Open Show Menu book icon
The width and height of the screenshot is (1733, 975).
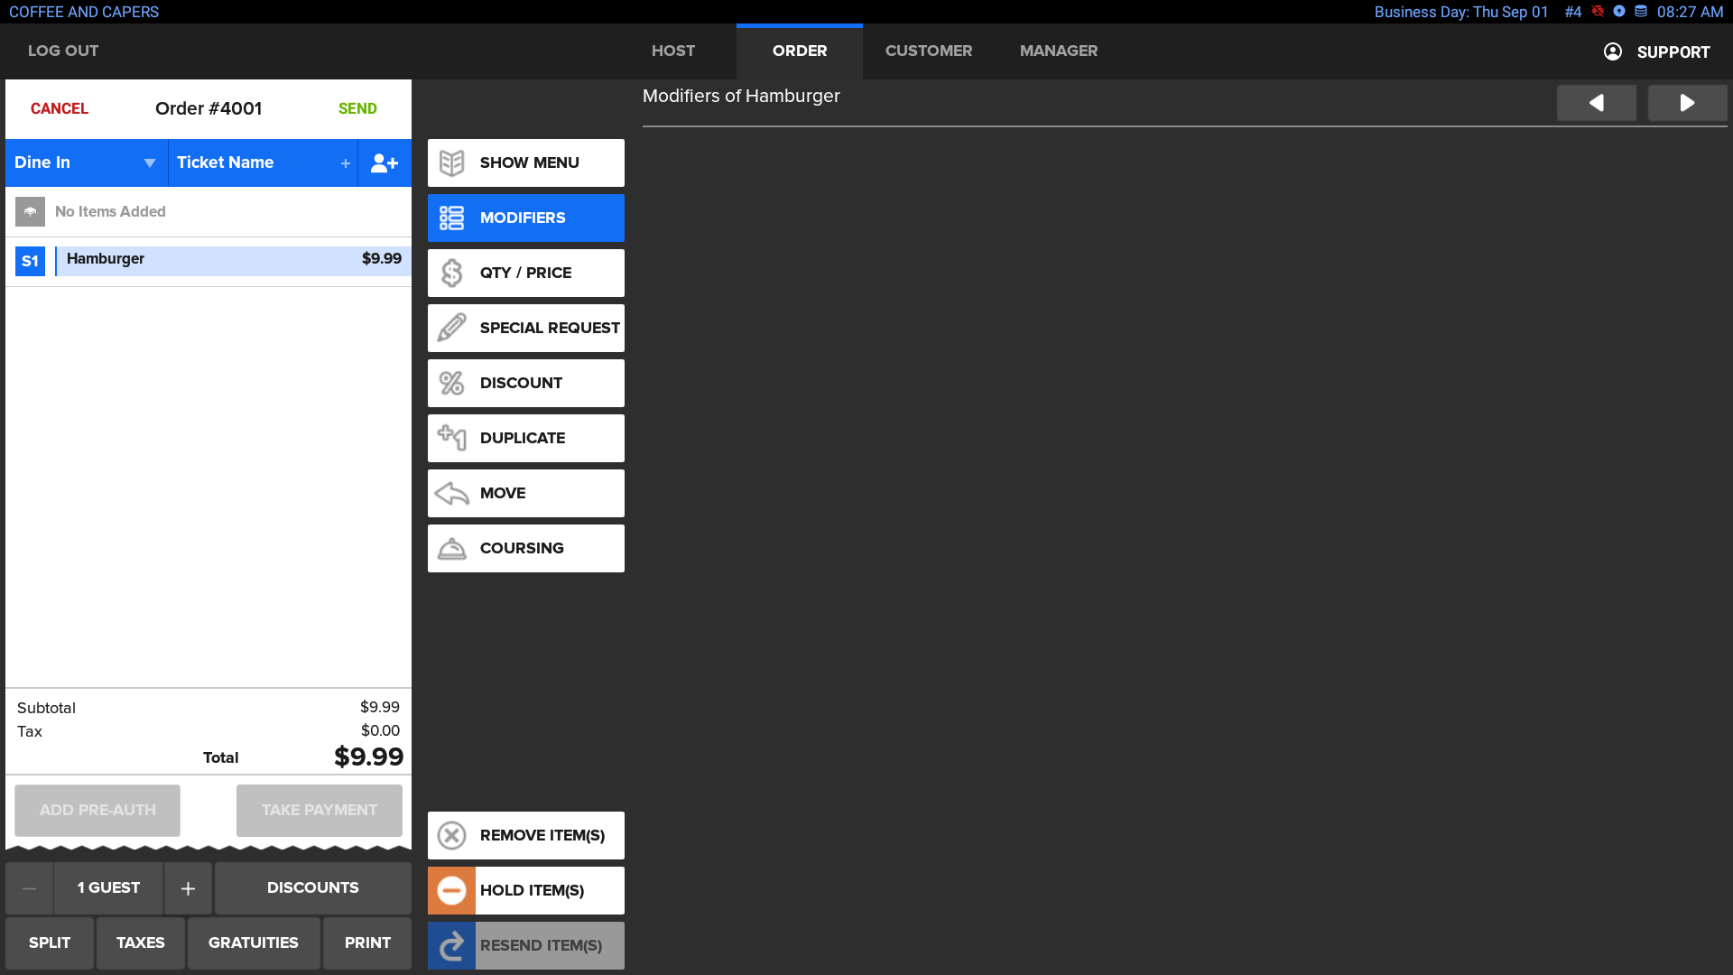[452, 163]
